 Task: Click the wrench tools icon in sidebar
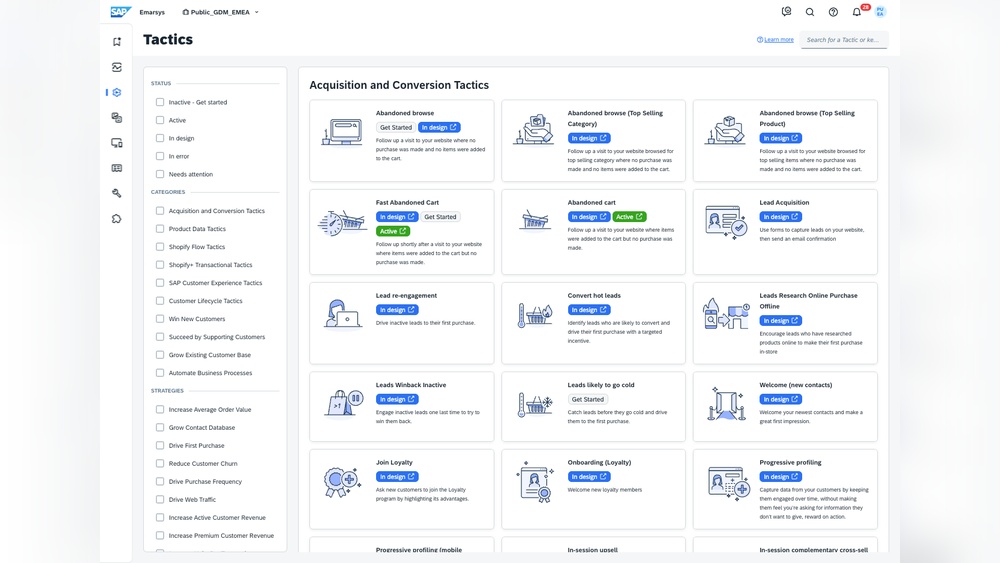click(x=117, y=193)
